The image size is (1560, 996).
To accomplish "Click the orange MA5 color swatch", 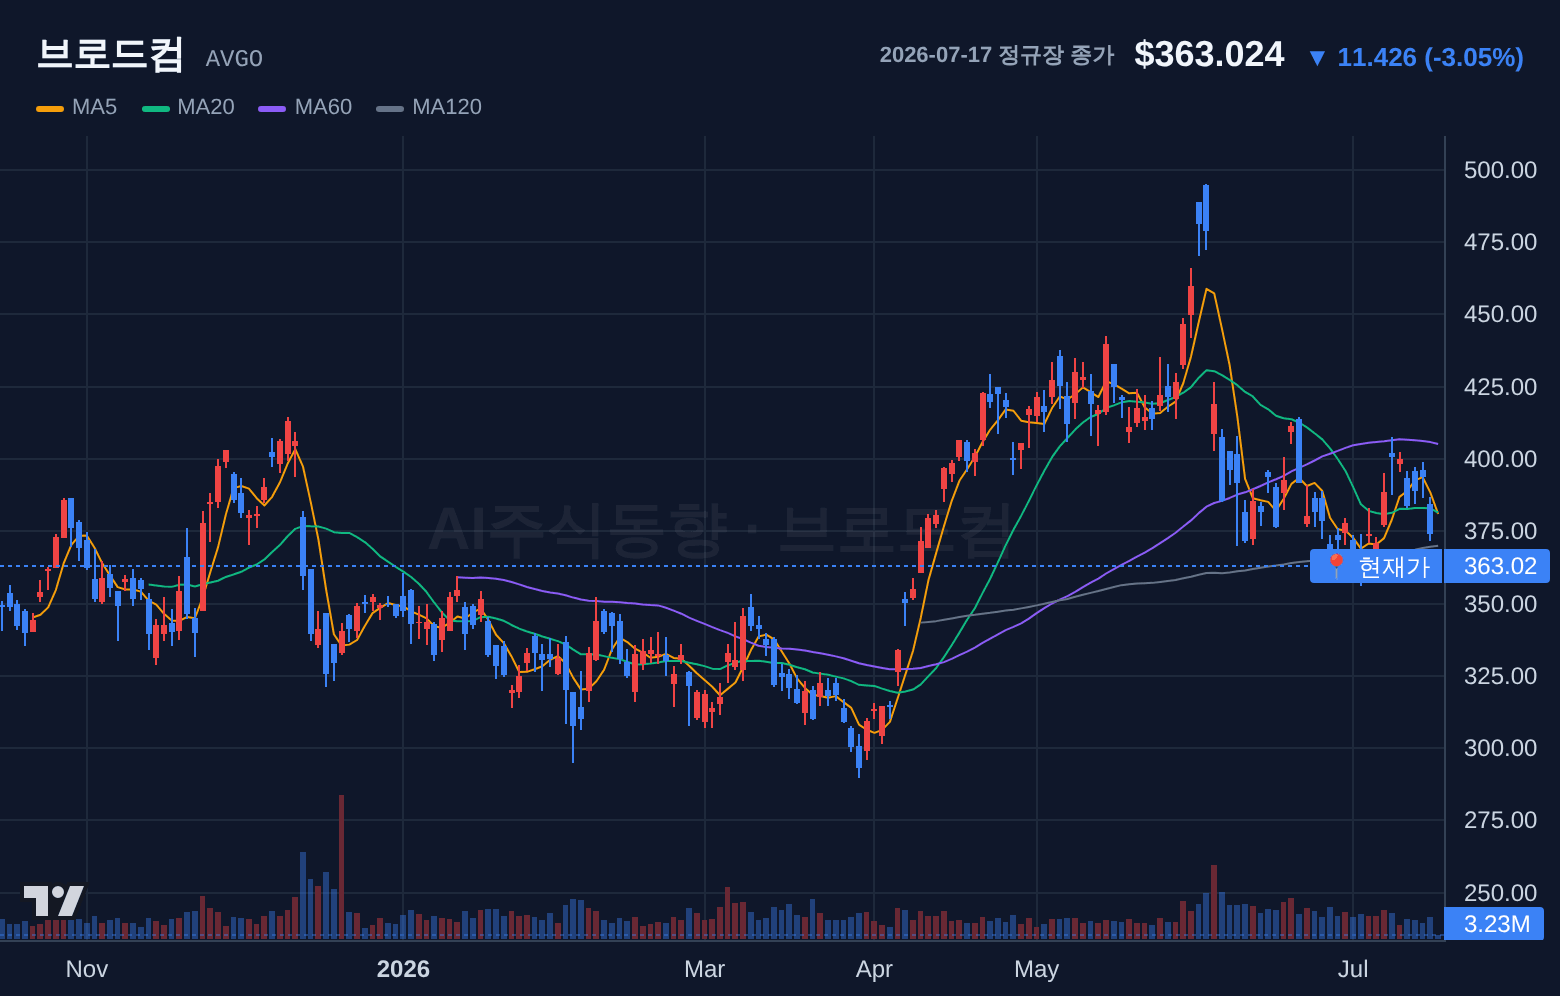I will click(49, 108).
